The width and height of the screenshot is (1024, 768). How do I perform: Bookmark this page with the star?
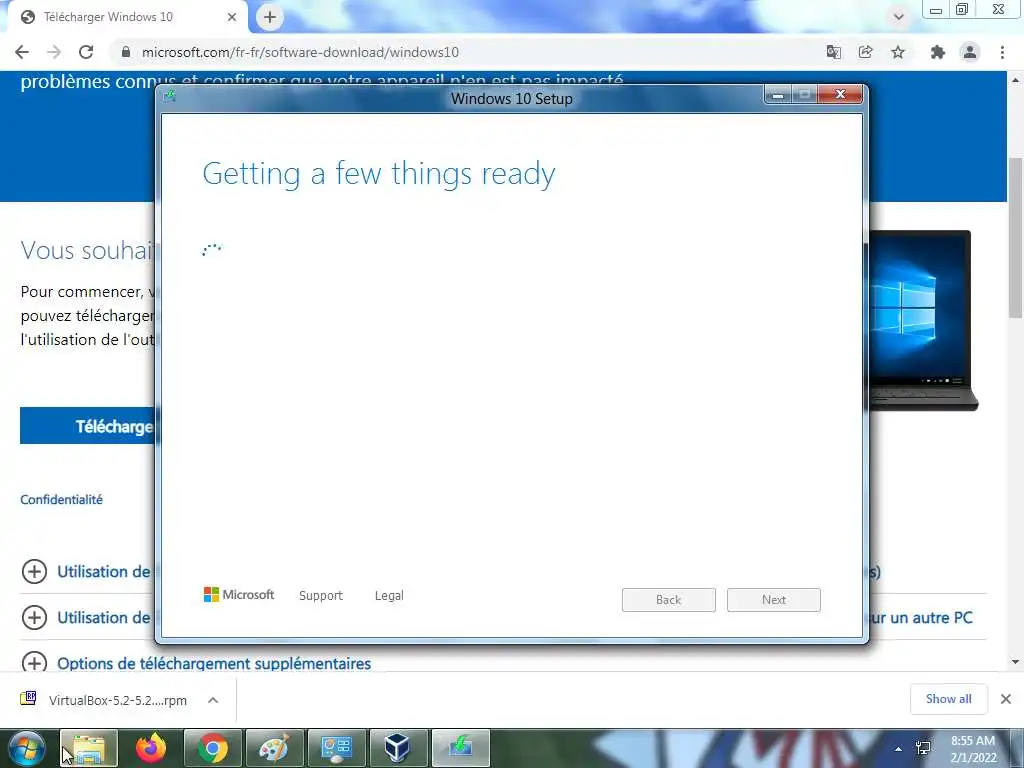tap(898, 52)
